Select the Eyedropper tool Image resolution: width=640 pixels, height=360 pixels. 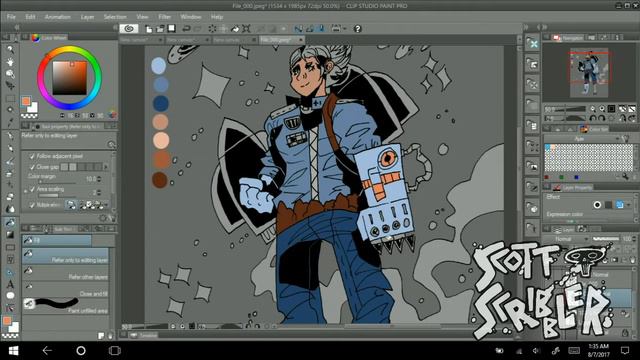pos(10,122)
